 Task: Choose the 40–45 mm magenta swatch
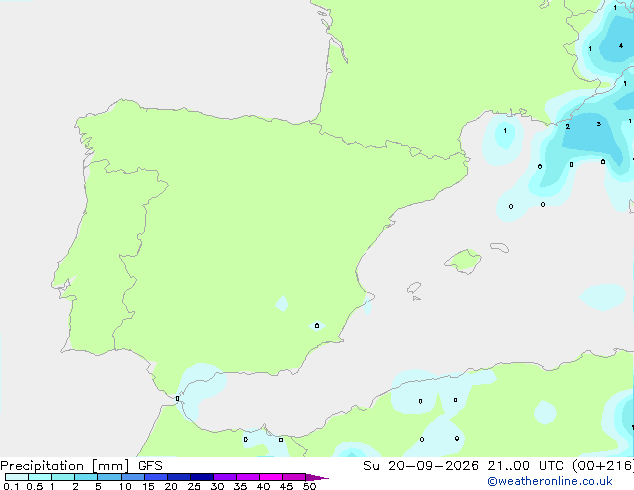click(x=271, y=477)
